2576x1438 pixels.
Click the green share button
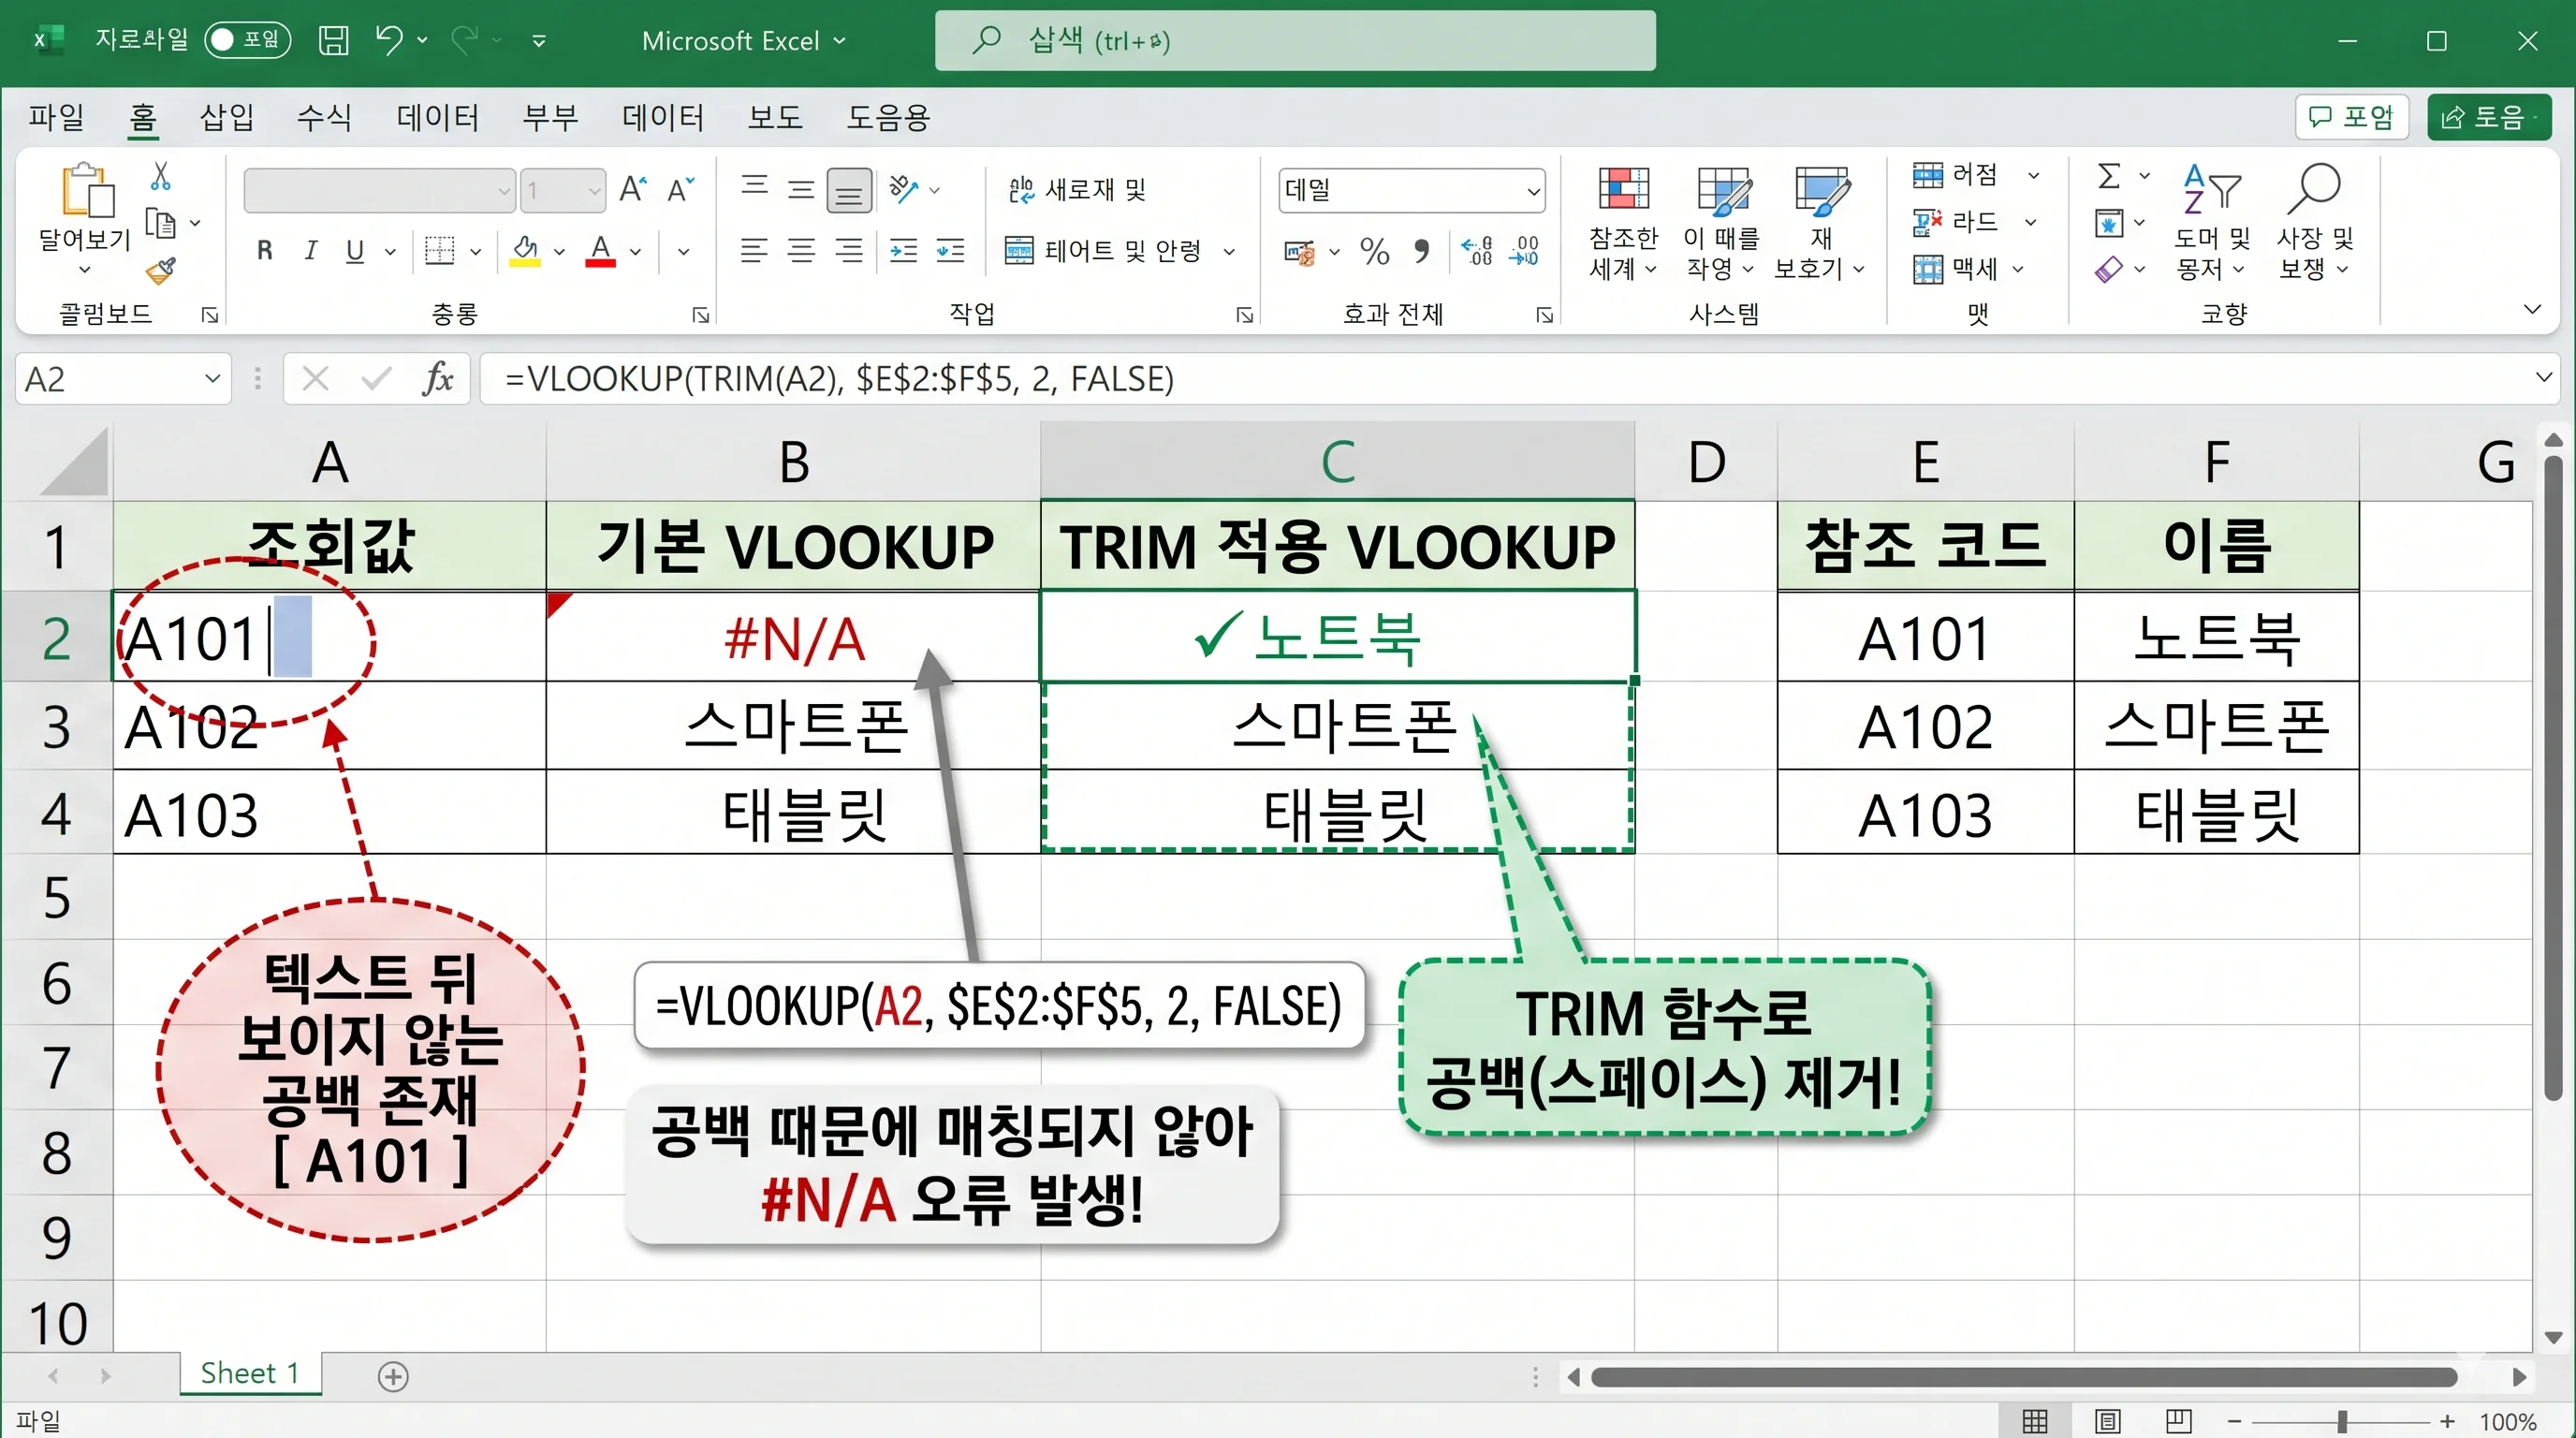[x=2489, y=117]
